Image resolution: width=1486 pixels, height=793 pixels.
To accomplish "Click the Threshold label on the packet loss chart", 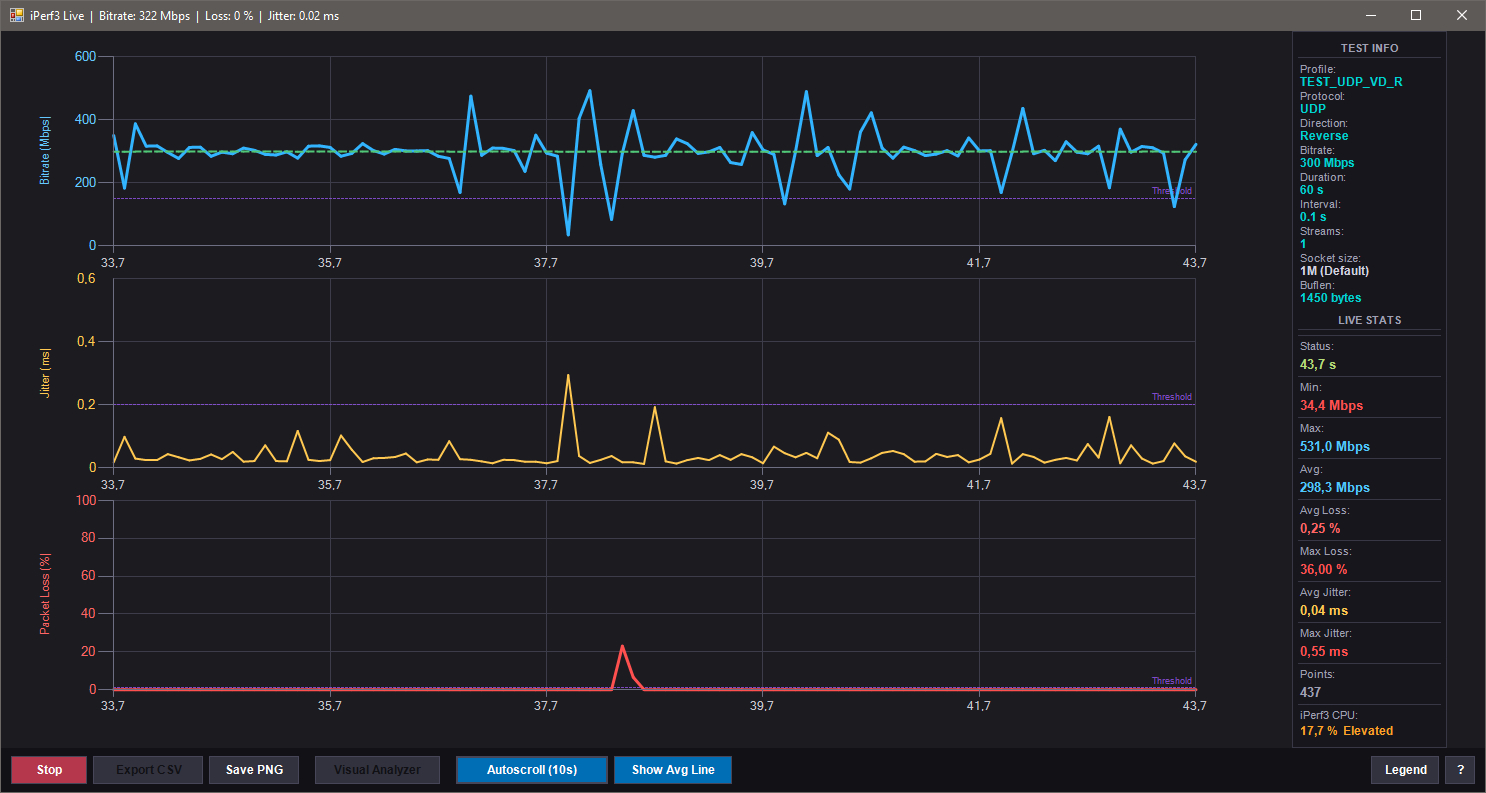I will [x=1171, y=681].
